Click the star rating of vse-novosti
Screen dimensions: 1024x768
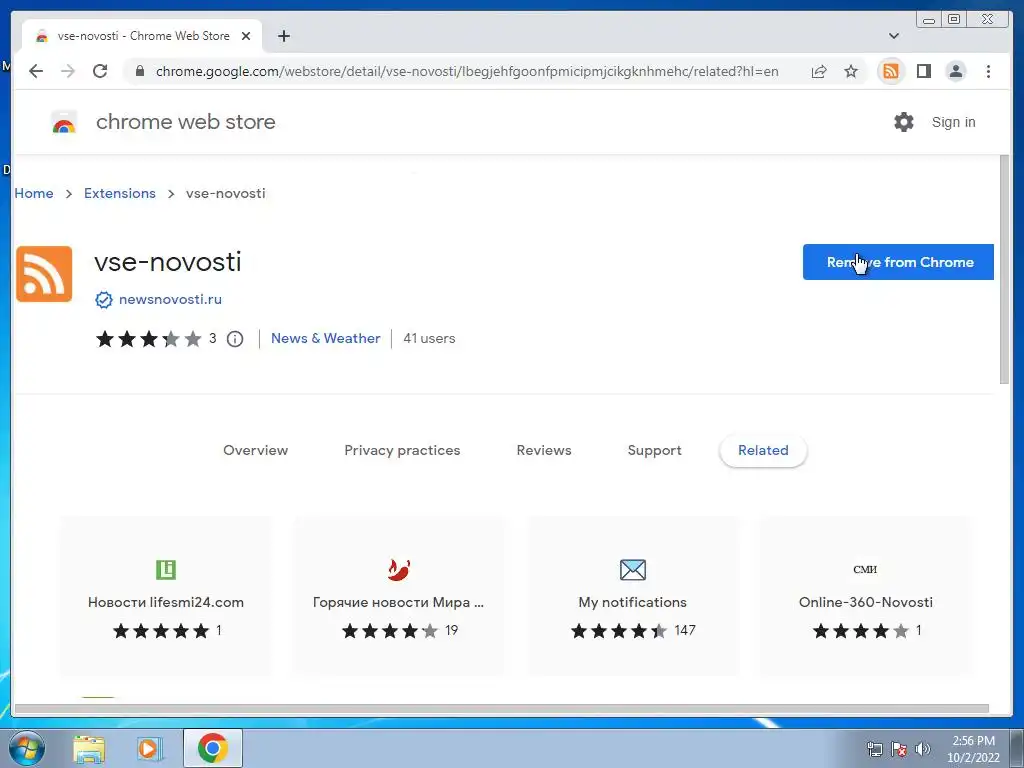149,339
